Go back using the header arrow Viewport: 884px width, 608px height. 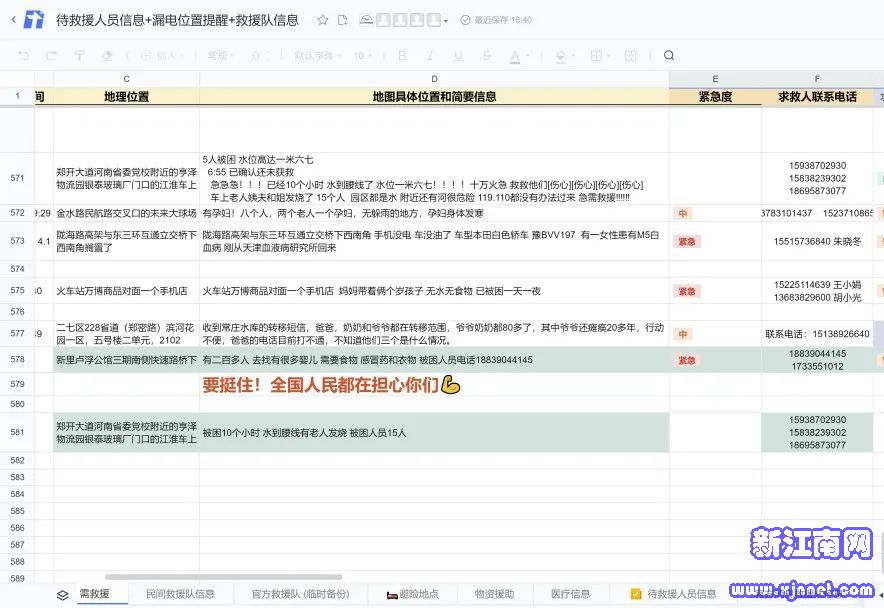tap(14, 20)
